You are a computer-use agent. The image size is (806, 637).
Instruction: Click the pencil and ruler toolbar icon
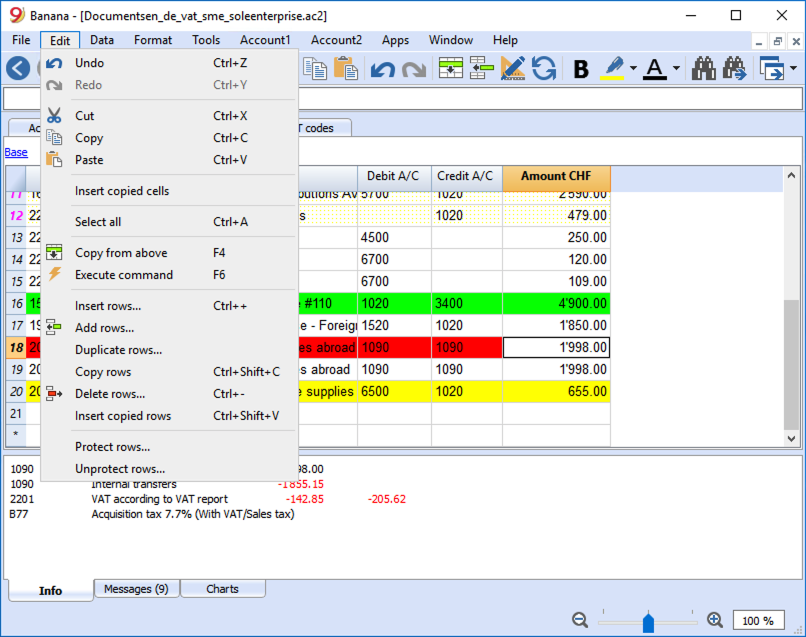click(512, 68)
